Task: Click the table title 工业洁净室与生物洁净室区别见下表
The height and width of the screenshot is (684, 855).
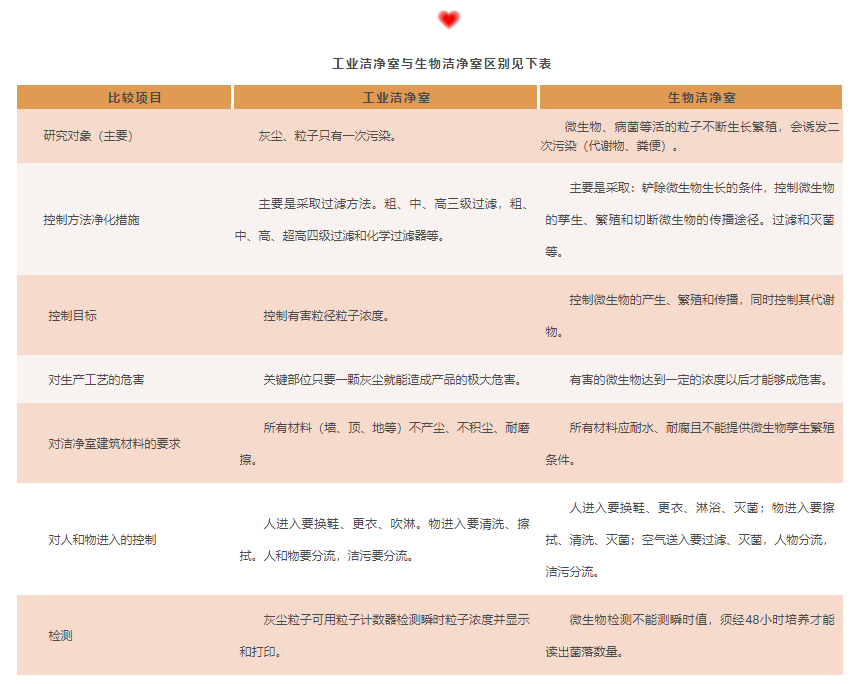Action: pos(441,63)
